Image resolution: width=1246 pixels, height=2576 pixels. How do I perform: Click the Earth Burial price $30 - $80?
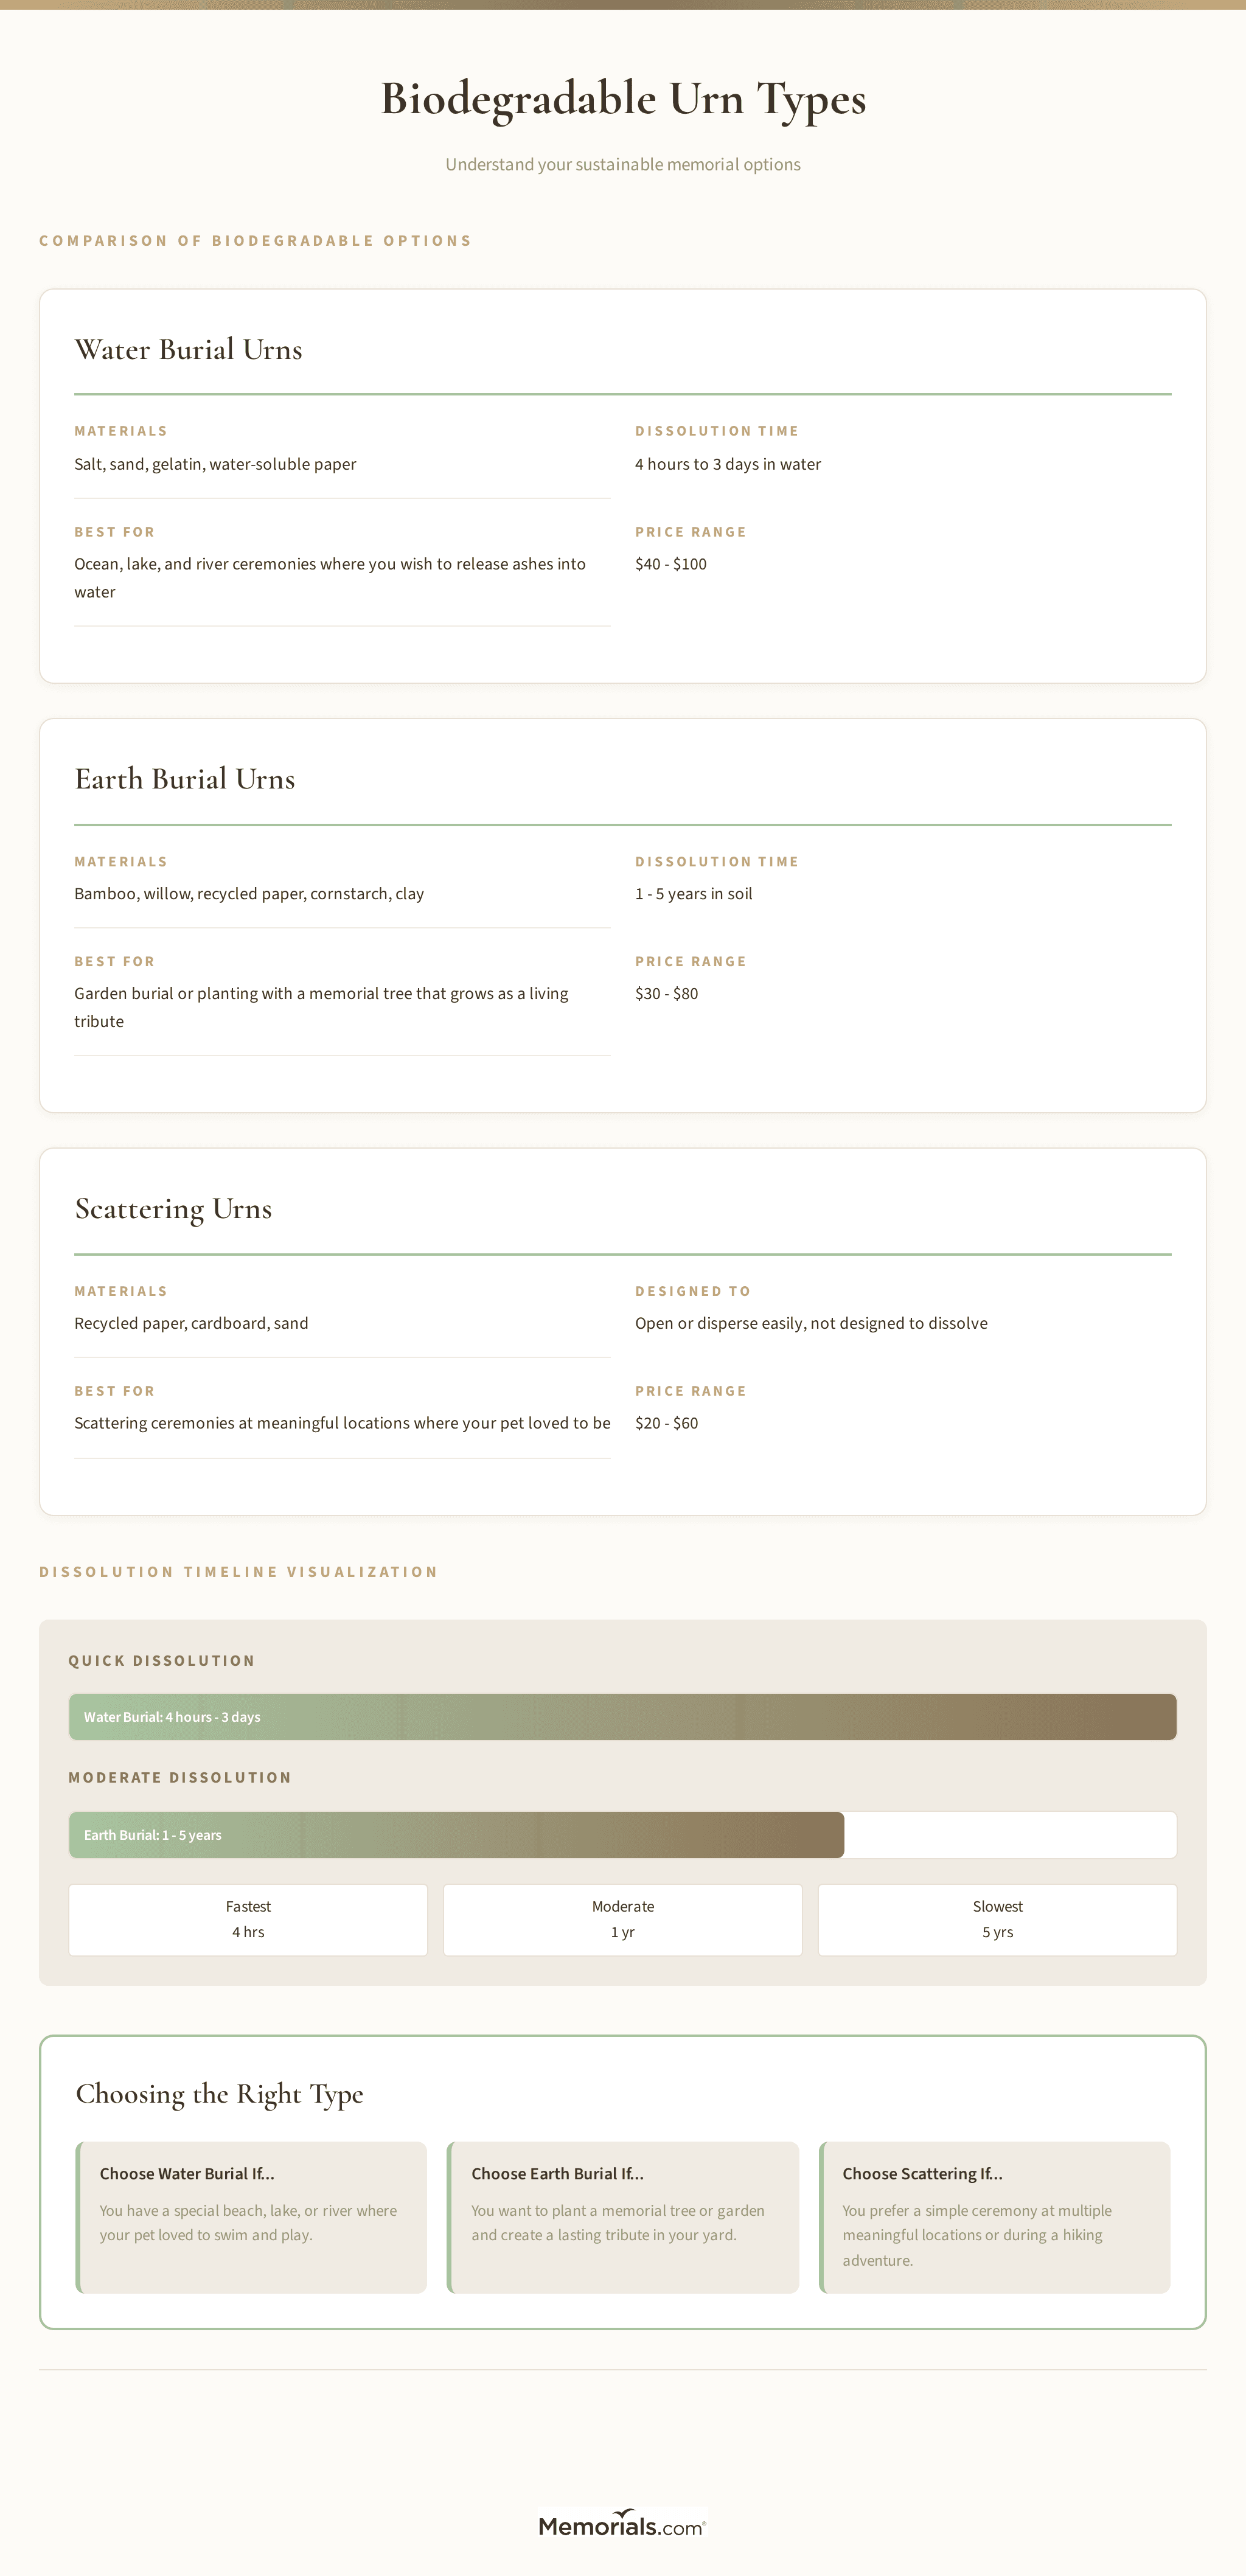(x=666, y=993)
